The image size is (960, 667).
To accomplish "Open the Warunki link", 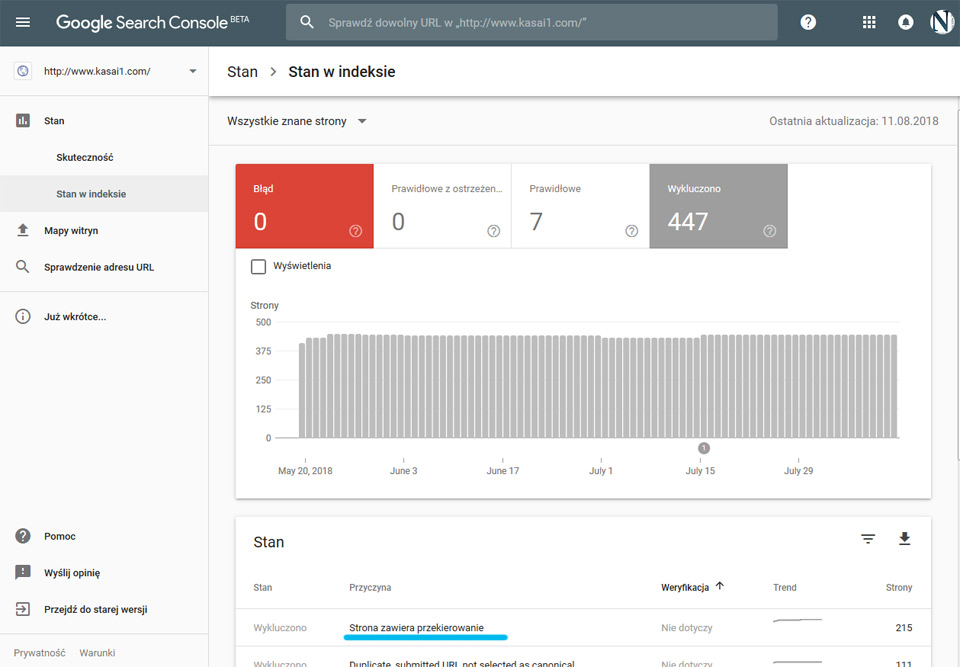I will (x=97, y=653).
